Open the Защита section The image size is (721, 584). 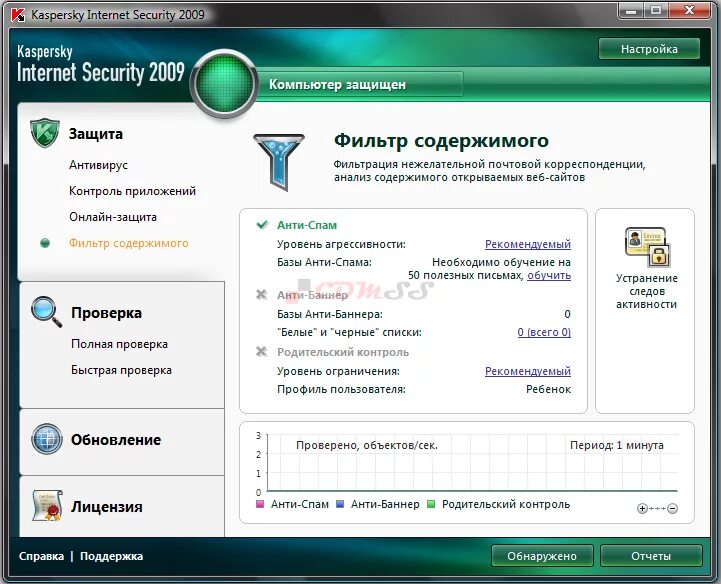pos(96,134)
